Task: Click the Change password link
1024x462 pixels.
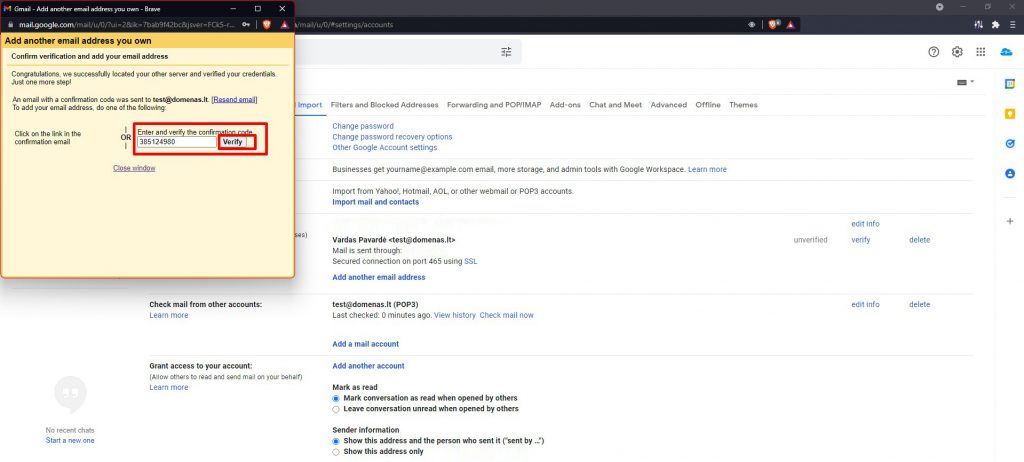Action: pyautogui.click(x=363, y=126)
